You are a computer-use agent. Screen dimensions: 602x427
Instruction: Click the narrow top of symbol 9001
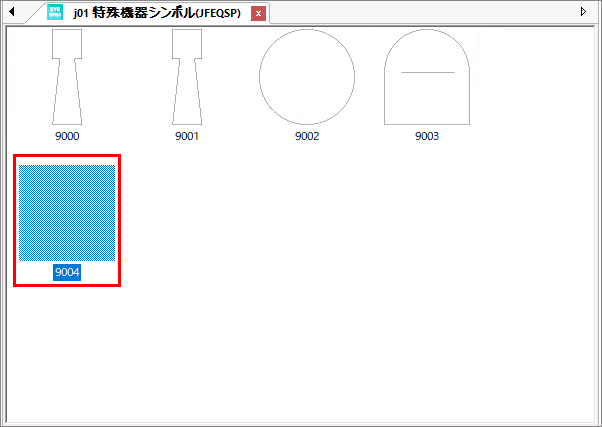point(187,42)
